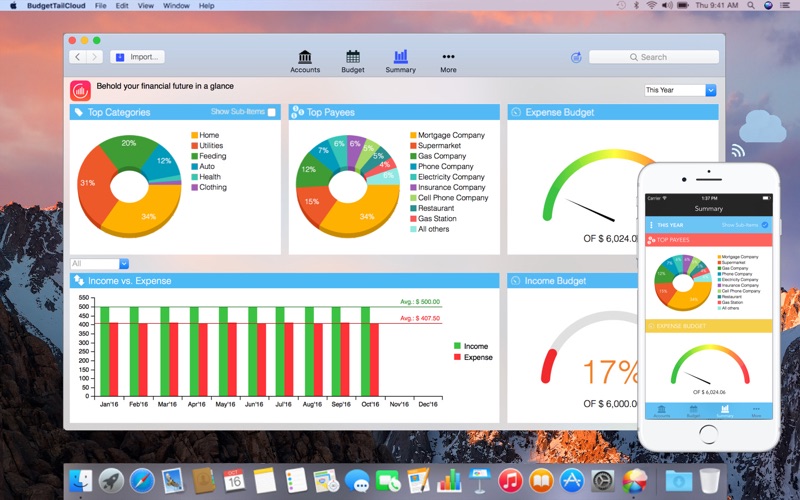Image resolution: width=800 pixels, height=500 pixels.
Task: Click the Oct'16 axis label
Action: click(370, 404)
